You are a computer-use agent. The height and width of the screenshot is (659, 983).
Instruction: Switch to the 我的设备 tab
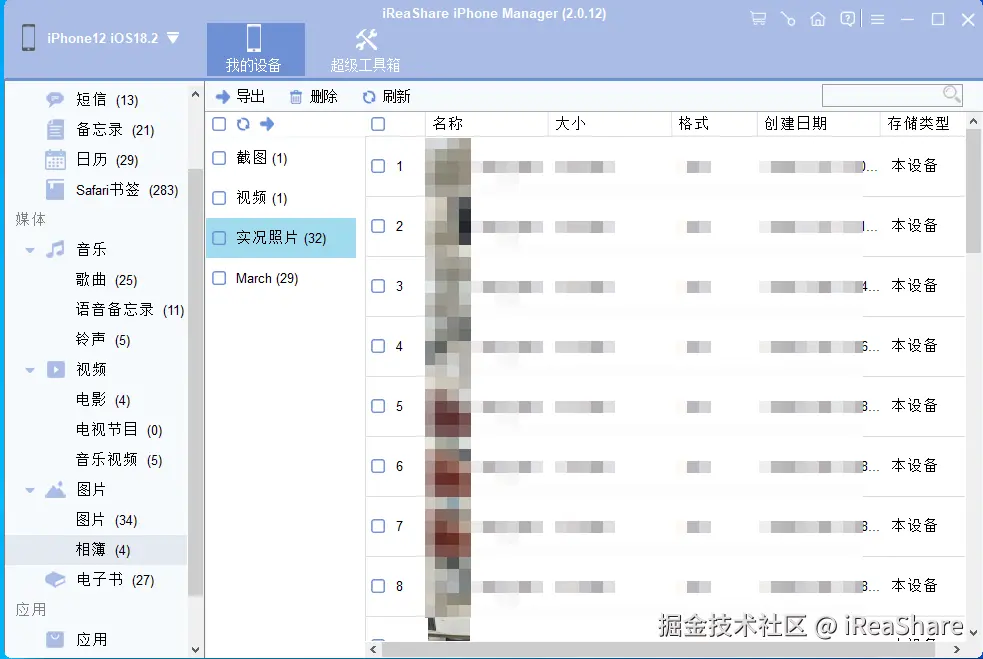click(x=255, y=48)
